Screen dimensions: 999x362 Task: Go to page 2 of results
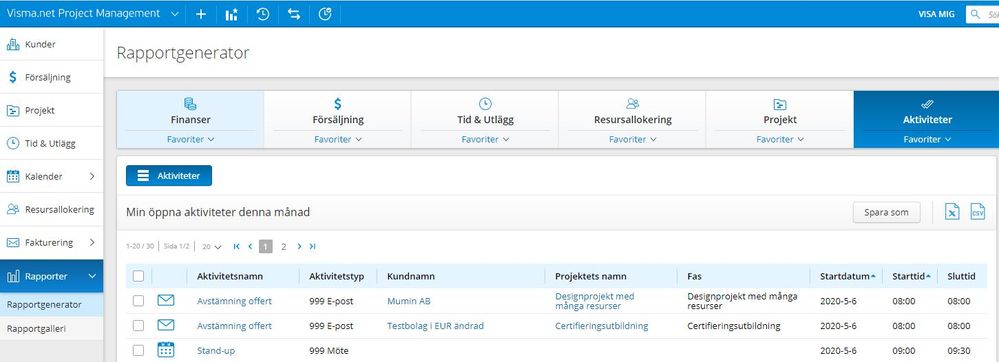click(x=284, y=247)
